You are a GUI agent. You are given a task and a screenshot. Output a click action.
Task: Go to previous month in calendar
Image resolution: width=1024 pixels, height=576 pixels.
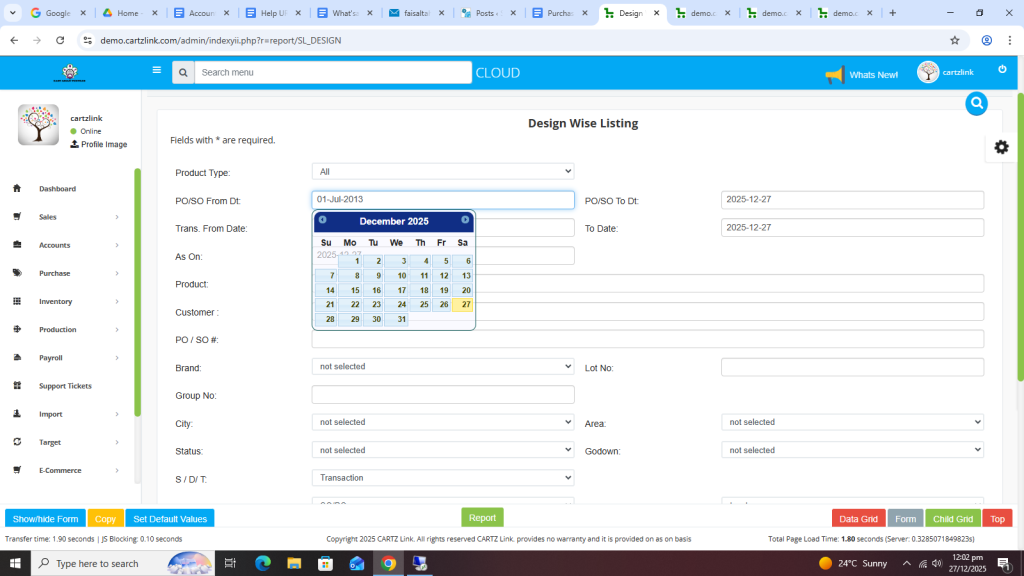pos(322,220)
